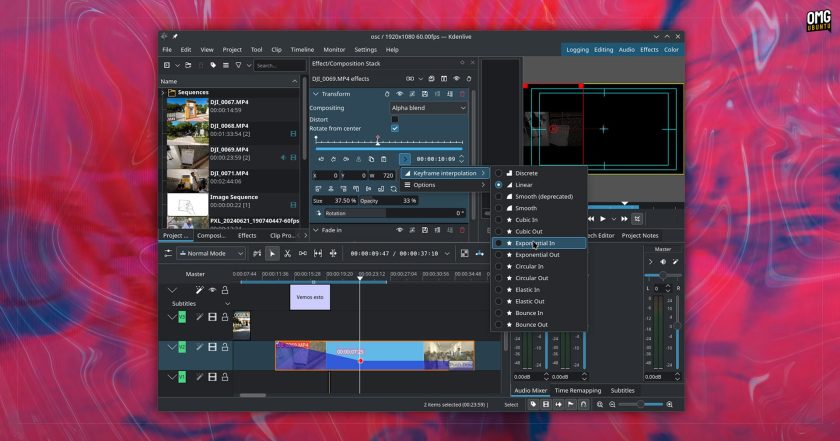Switch to Time Remapping tab

pos(578,391)
